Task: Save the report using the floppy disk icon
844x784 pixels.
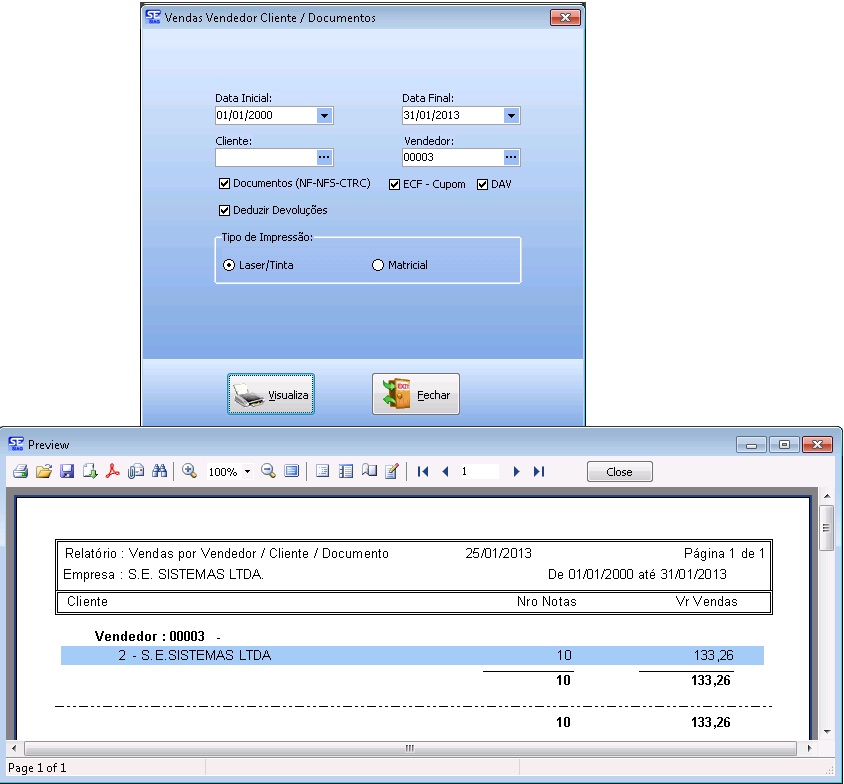Action: pos(67,471)
